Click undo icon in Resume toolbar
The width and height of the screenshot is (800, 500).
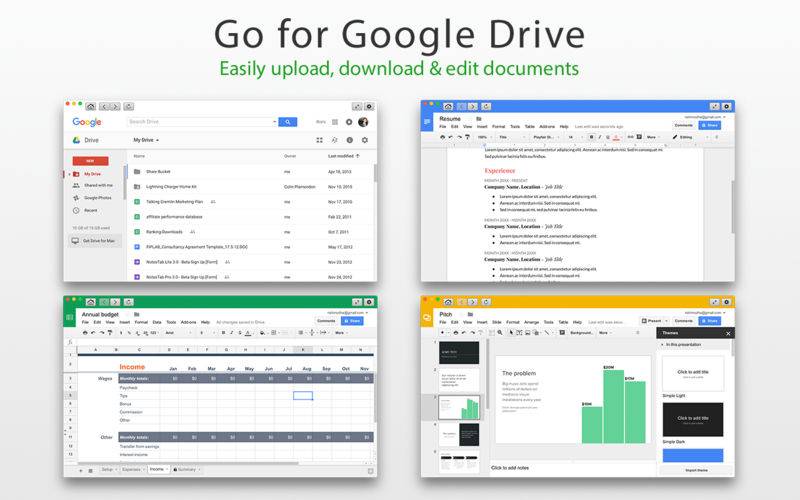[451, 137]
